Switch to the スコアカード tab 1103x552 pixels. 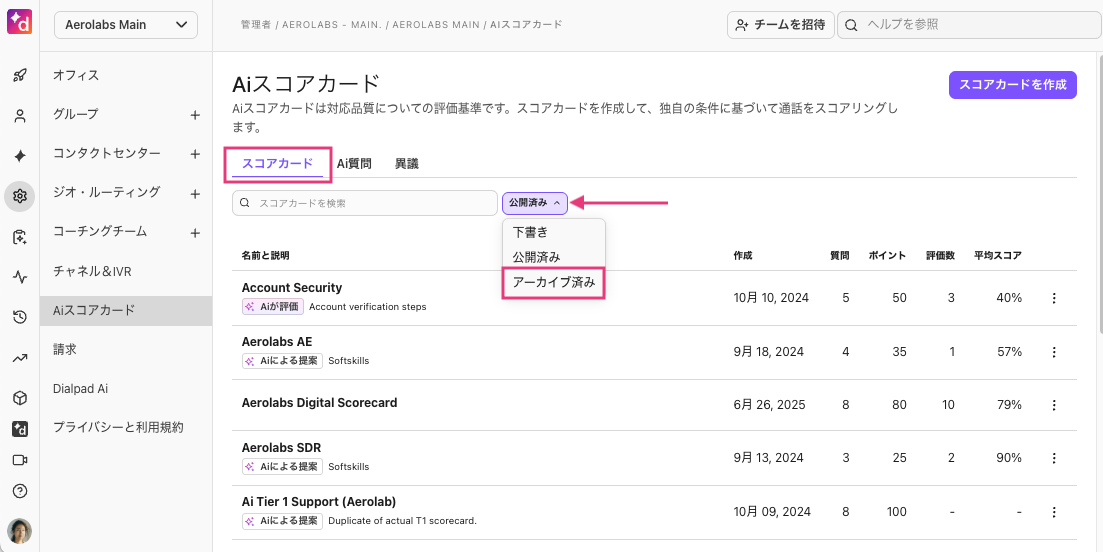277,164
